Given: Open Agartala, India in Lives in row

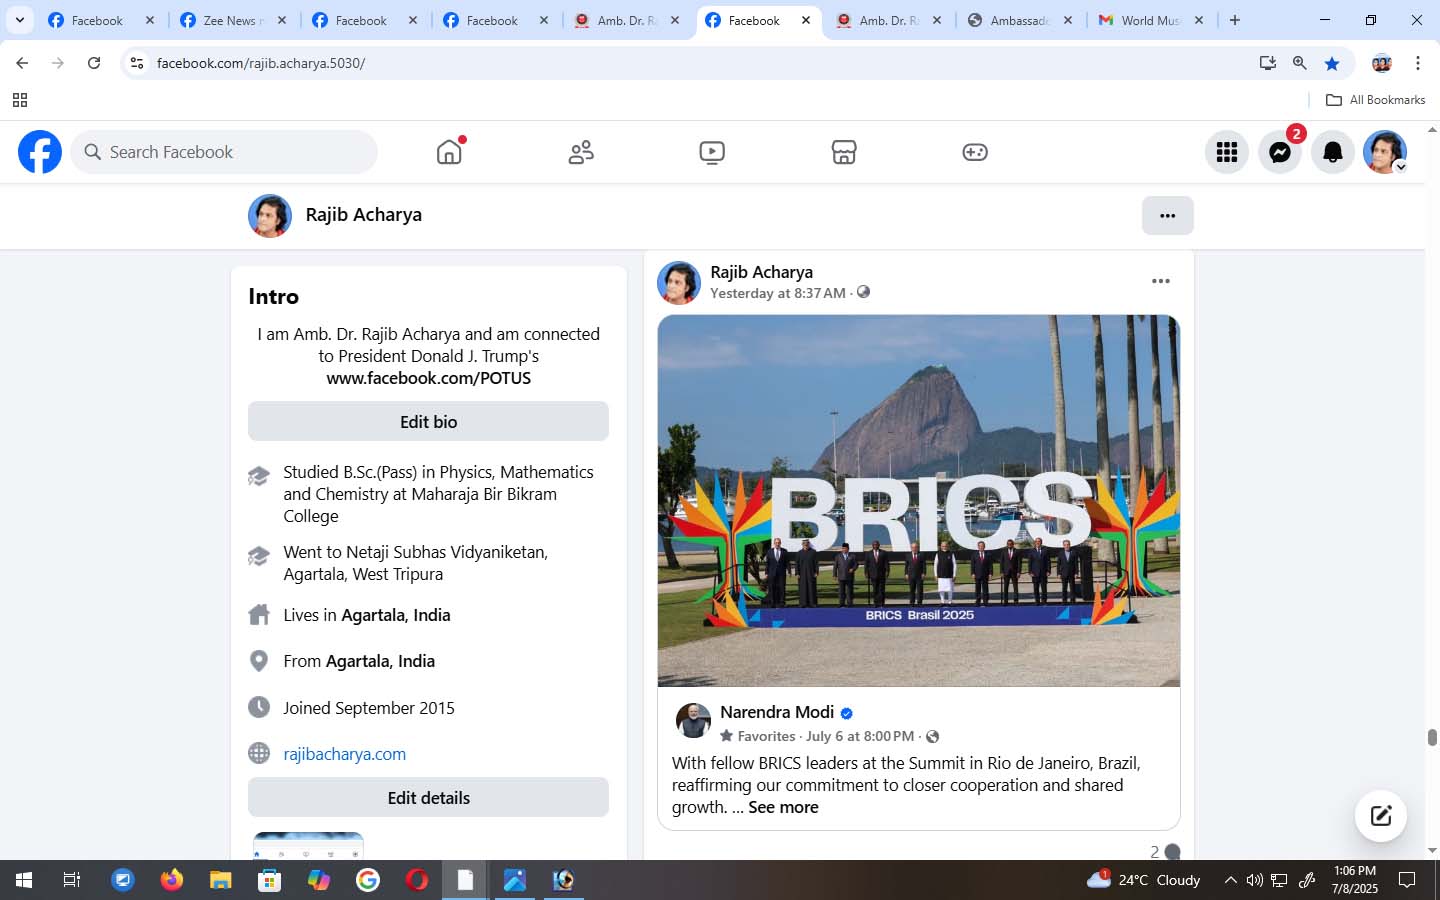Looking at the screenshot, I should [x=395, y=615].
